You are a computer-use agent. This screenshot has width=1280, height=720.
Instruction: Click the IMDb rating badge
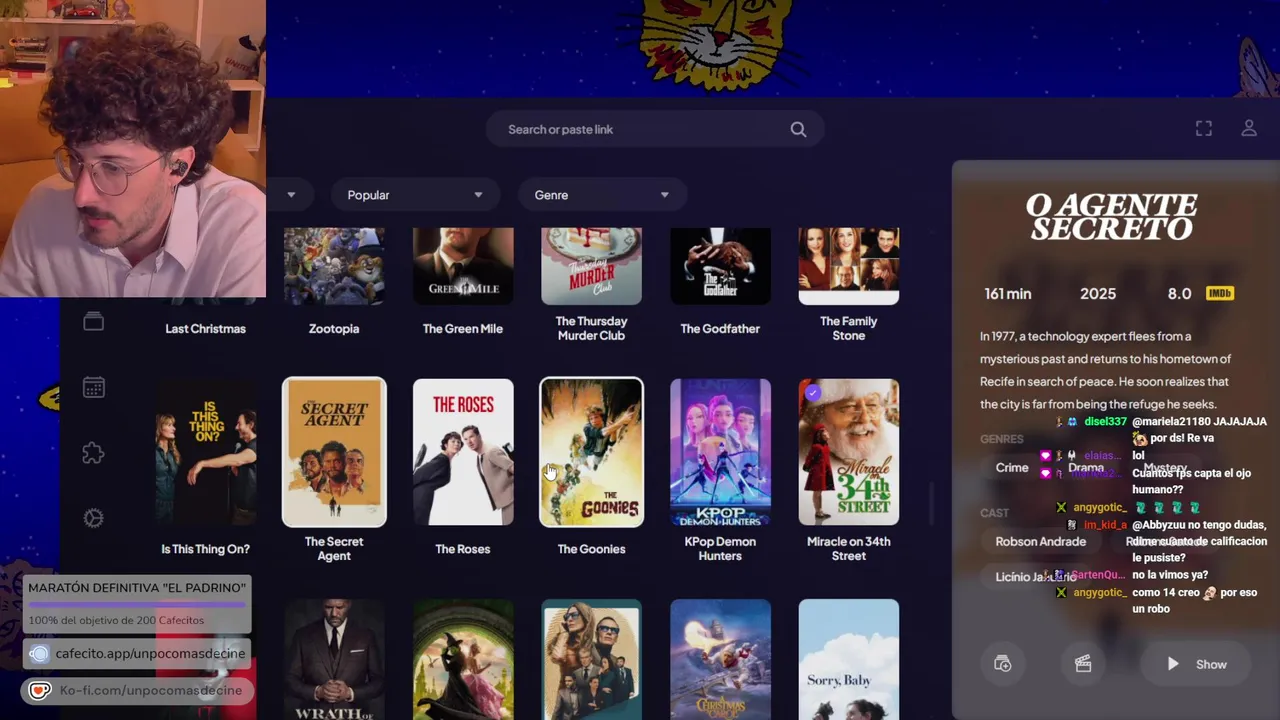tap(1219, 293)
